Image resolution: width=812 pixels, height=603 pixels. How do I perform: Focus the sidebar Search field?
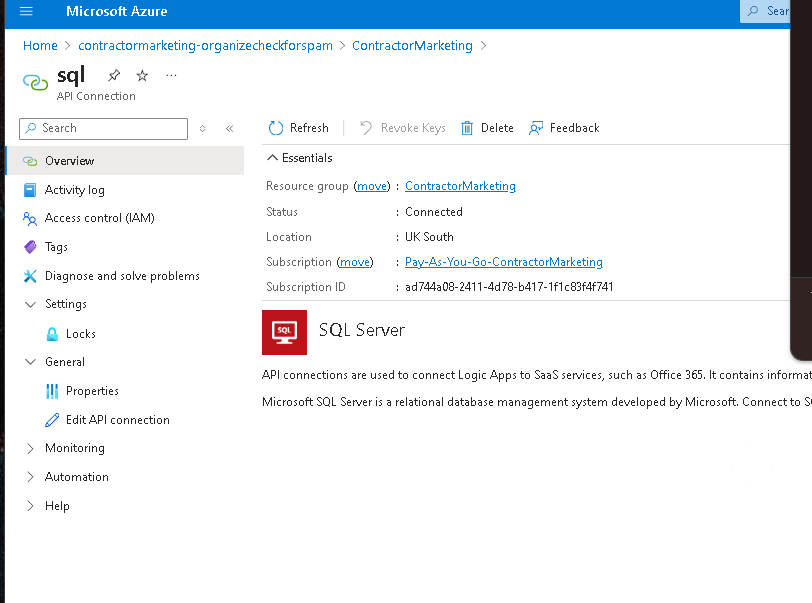click(x=104, y=128)
